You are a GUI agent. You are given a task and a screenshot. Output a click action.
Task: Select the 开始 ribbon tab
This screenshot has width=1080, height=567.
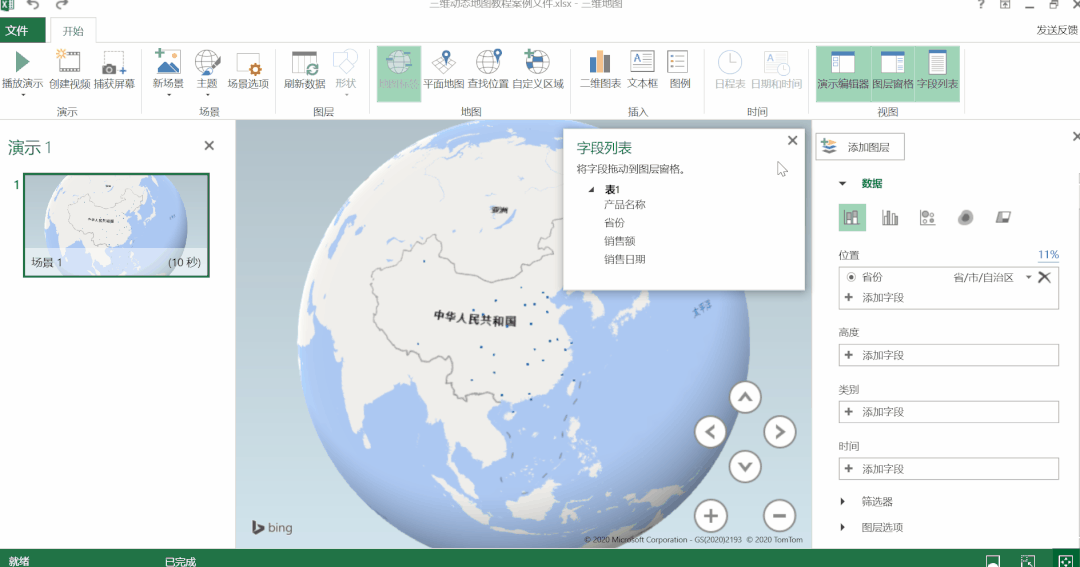coord(72,31)
